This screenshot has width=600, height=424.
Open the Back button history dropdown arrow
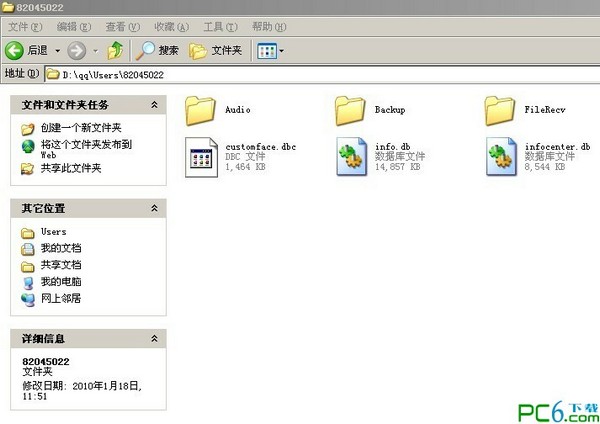point(57,51)
